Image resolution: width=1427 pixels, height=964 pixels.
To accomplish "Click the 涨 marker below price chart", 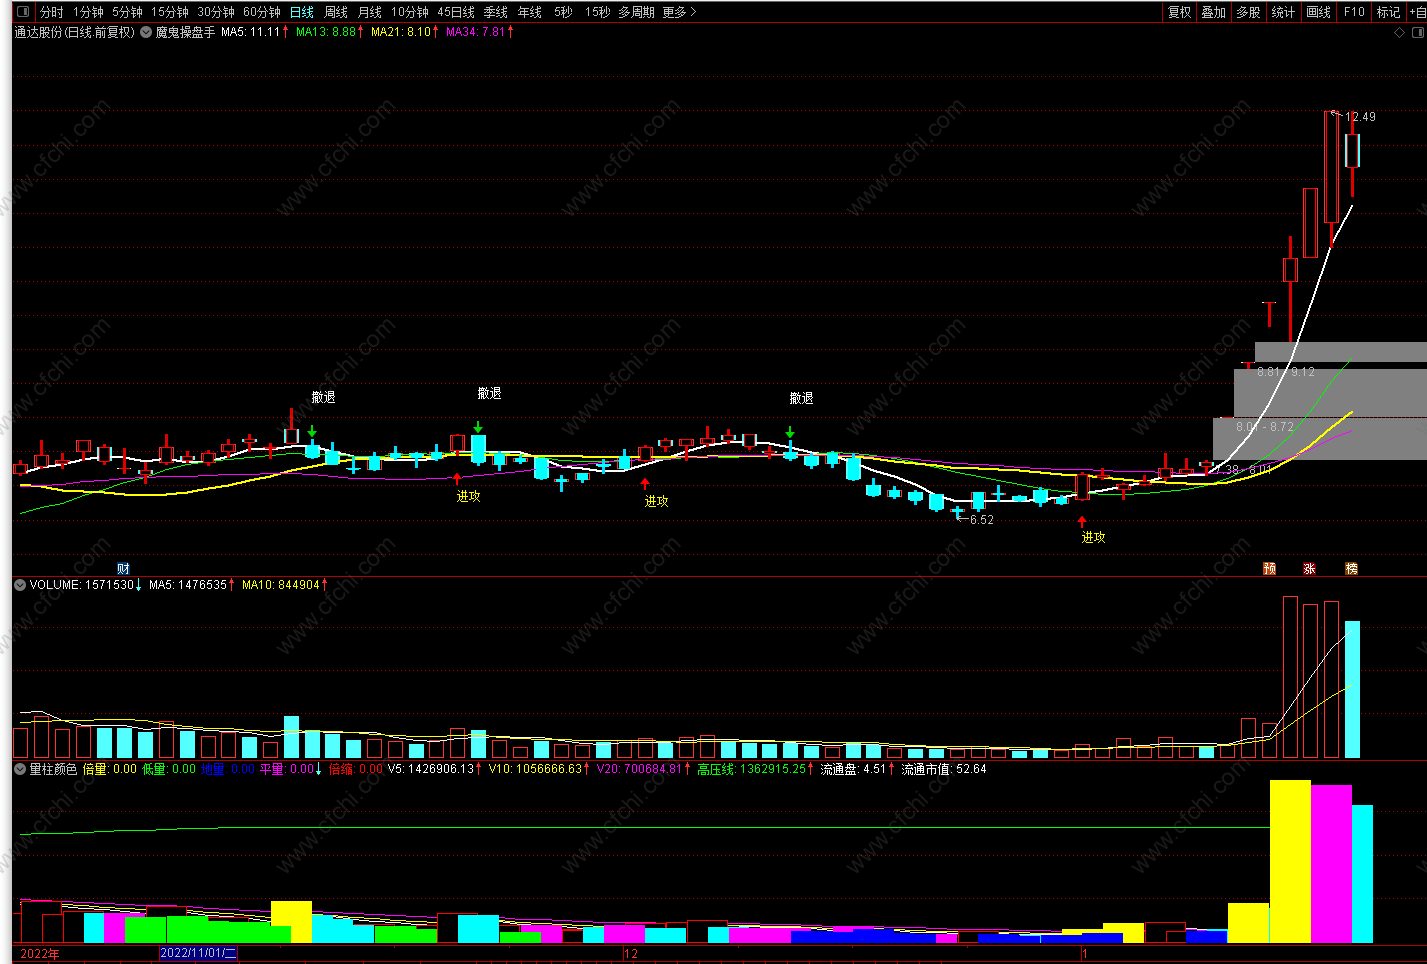I will [x=1310, y=569].
